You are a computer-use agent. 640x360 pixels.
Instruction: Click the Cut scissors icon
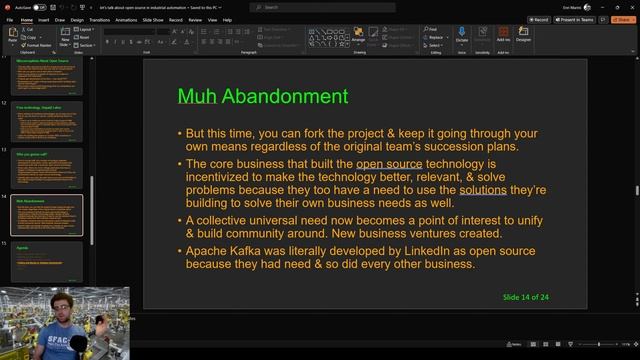(x=24, y=29)
